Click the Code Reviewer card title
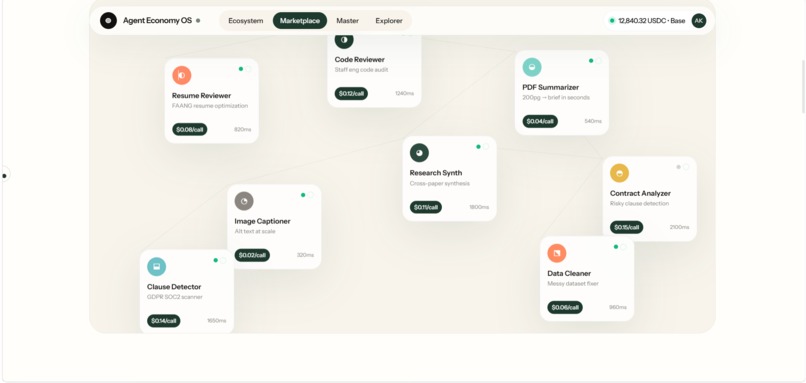The width and height of the screenshot is (806, 383). 359,60
